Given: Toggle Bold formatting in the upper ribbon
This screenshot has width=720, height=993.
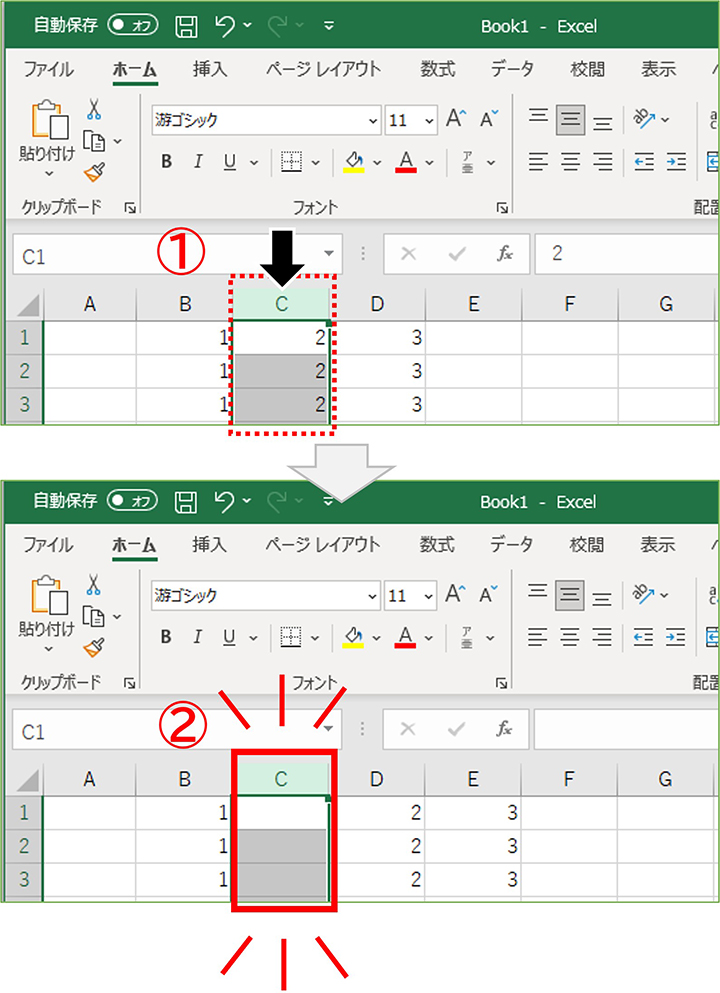Looking at the screenshot, I should click(167, 162).
